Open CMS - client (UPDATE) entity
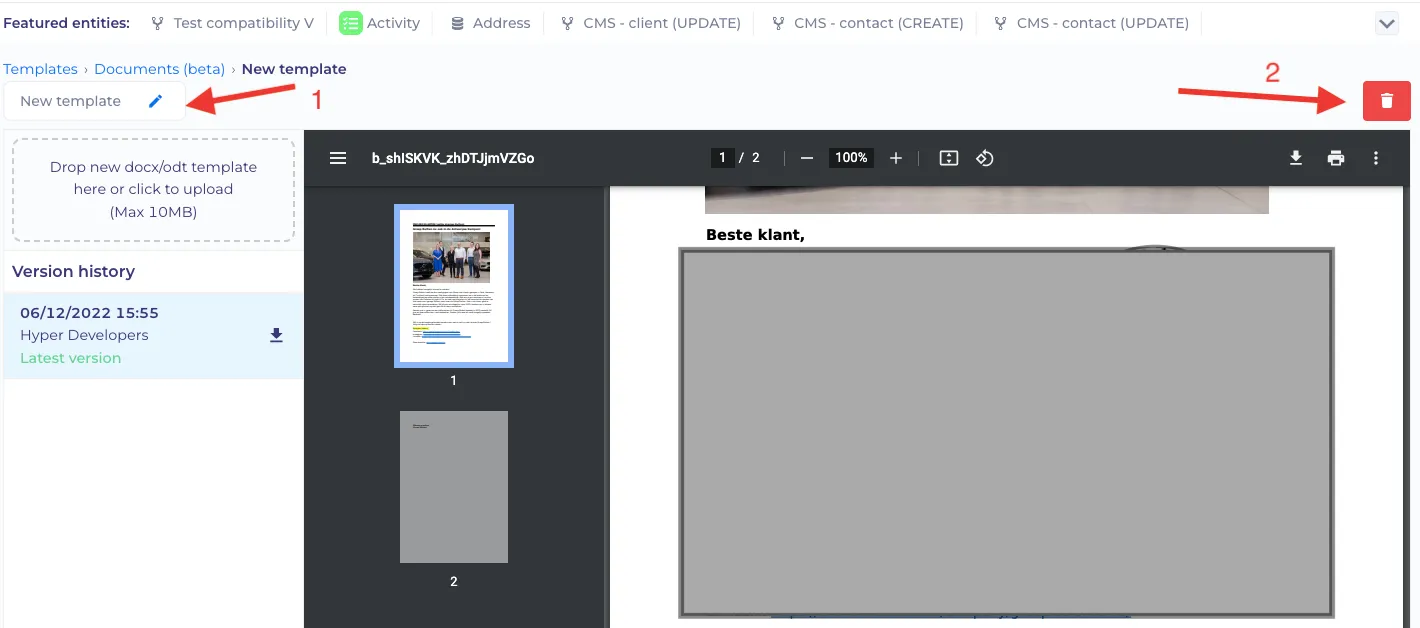The width and height of the screenshot is (1420, 628). click(x=651, y=23)
